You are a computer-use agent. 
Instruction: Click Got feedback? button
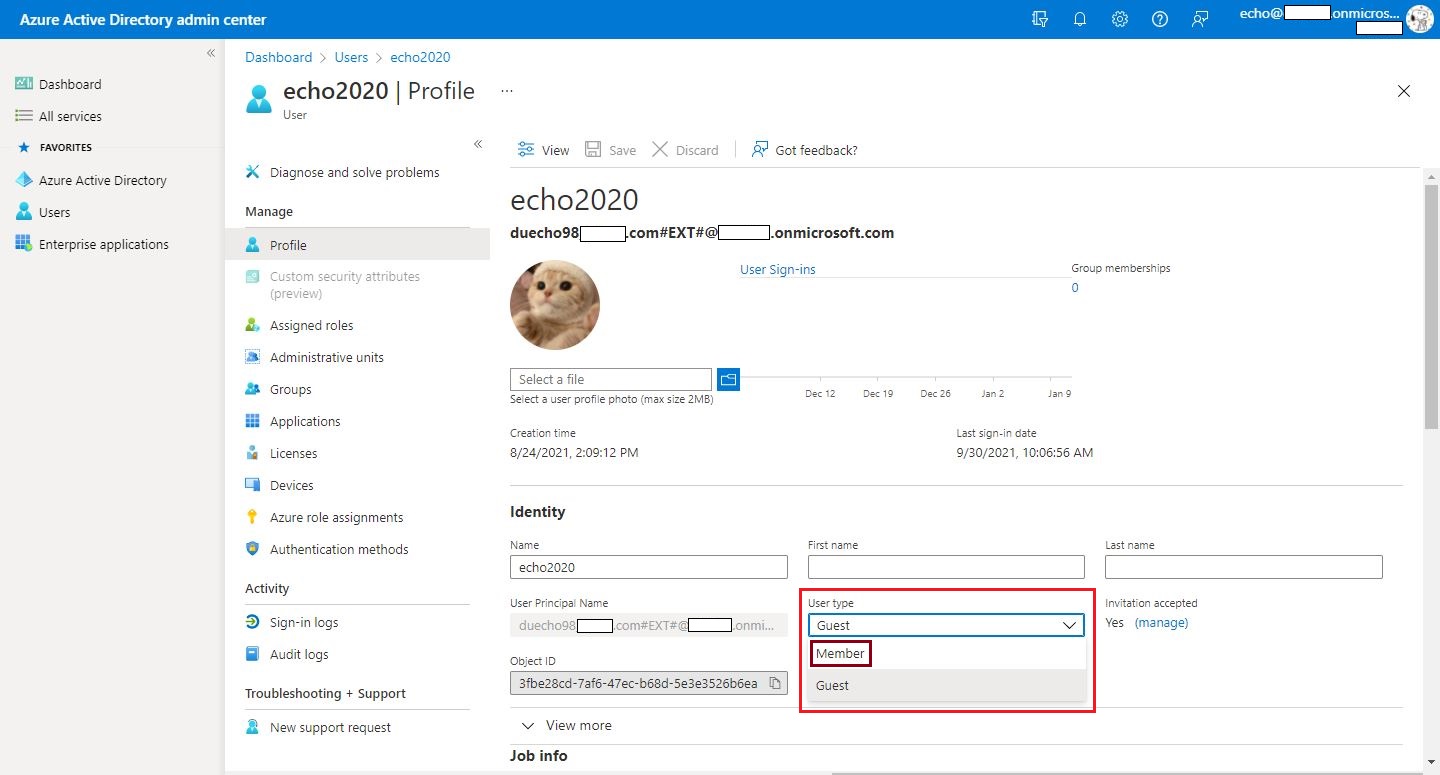(x=805, y=150)
